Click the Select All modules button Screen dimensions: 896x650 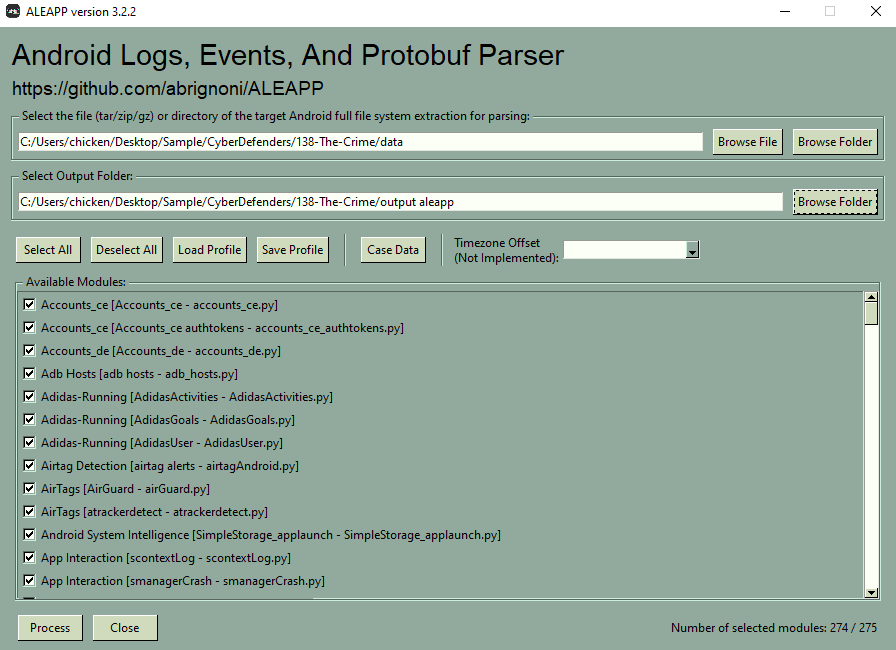(x=48, y=250)
